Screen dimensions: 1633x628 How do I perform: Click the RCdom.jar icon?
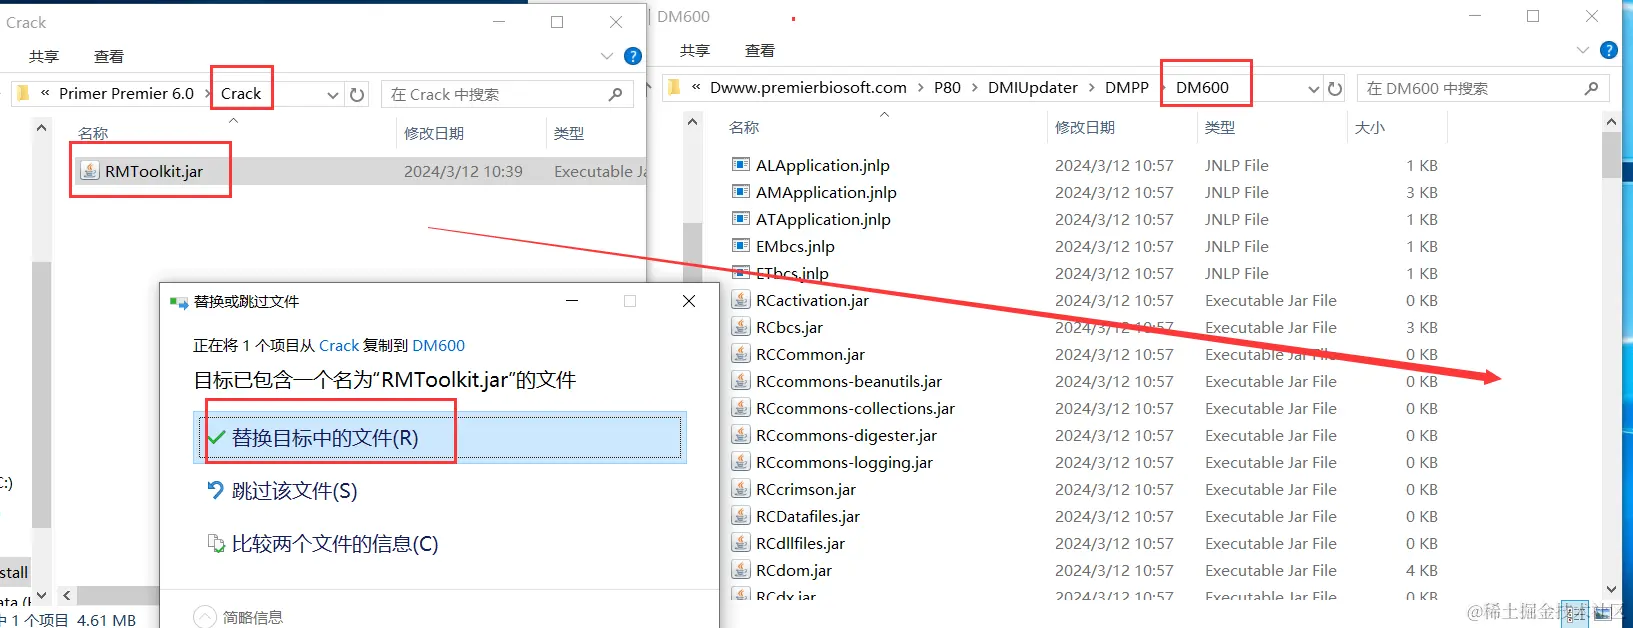point(741,570)
